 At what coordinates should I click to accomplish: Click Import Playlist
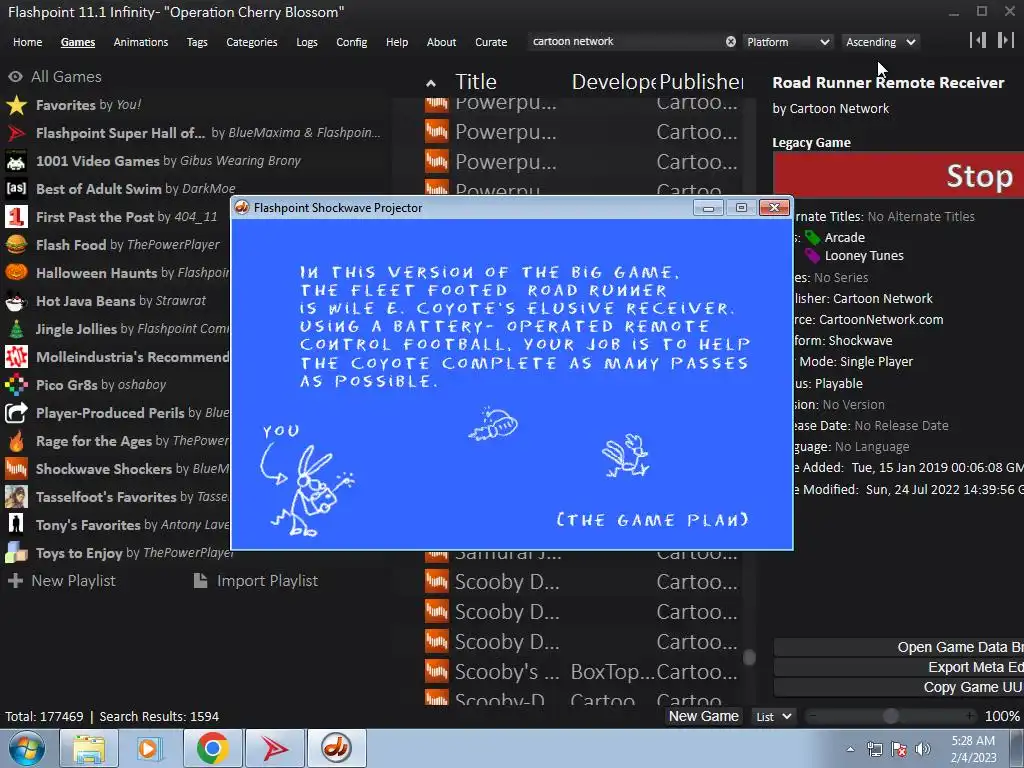pos(256,581)
